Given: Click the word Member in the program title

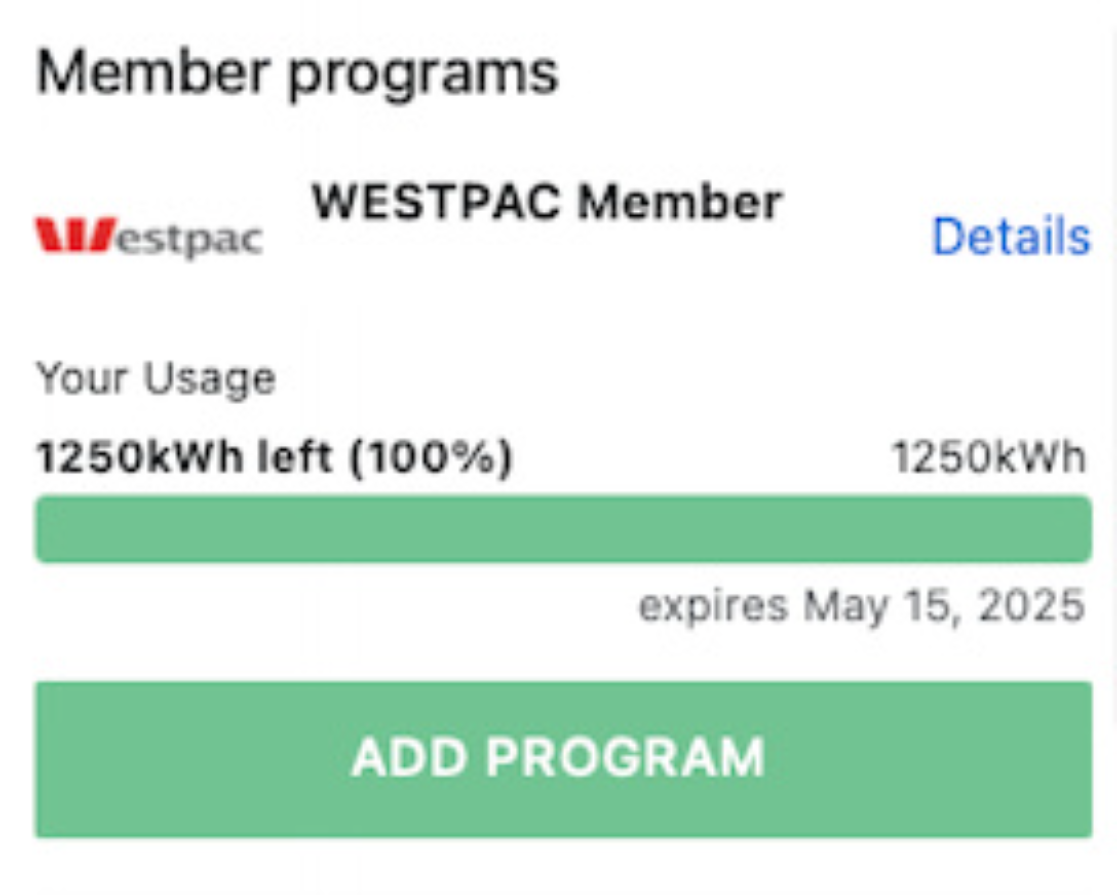Looking at the screenshot, I should click(680, 202).
